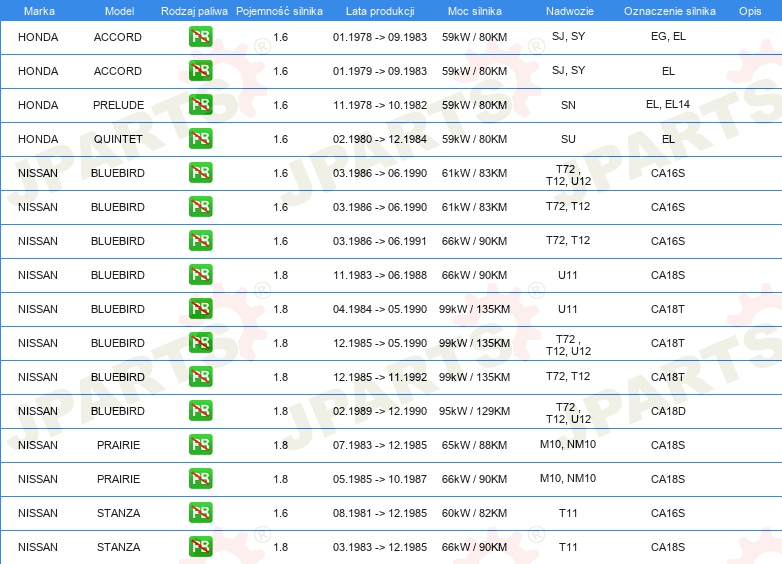Viewport: 782px width, 564px height.
Task: Click engine code CA18D
Action: (x=668, y=411)
